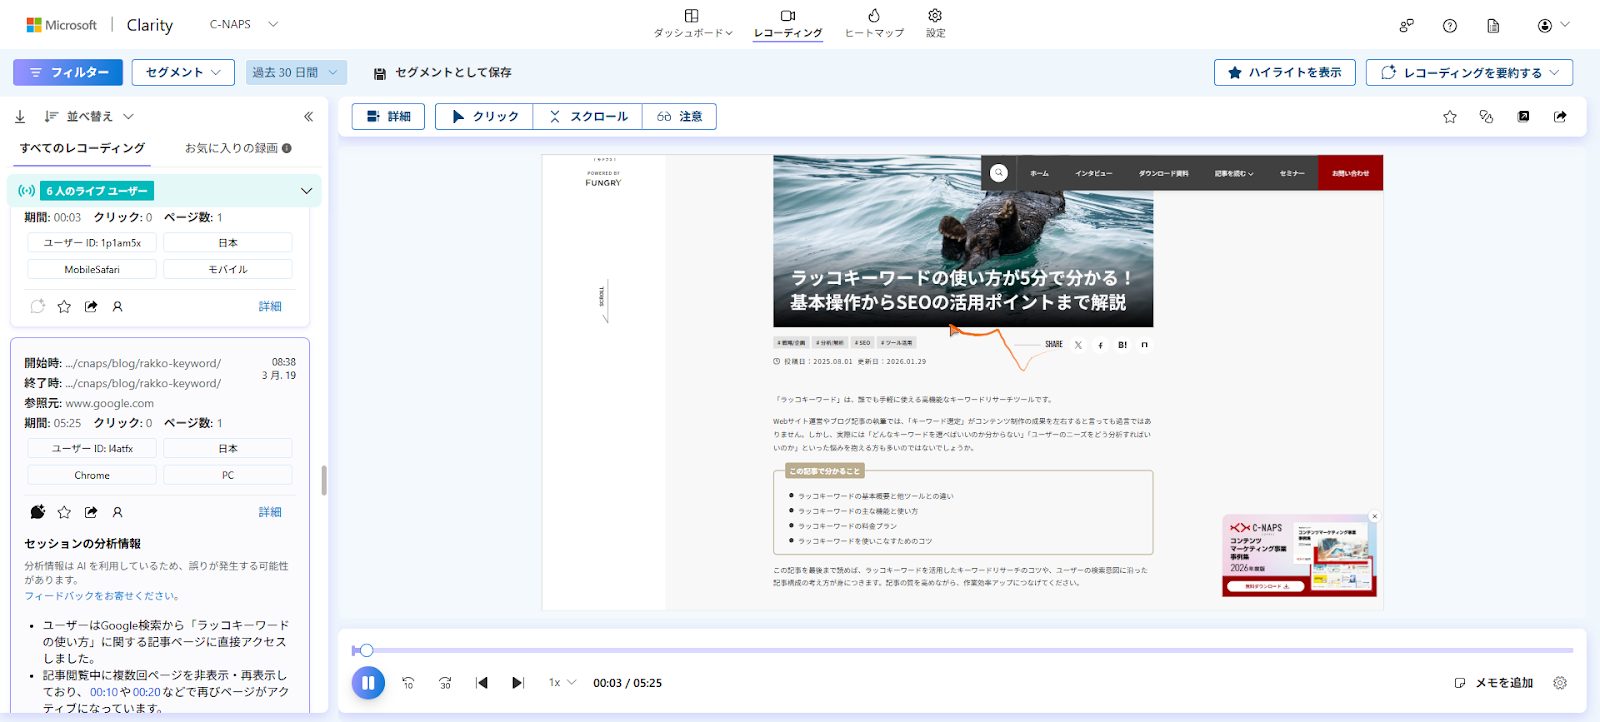Change the 過去 30 日間 date range

(295, 72)
